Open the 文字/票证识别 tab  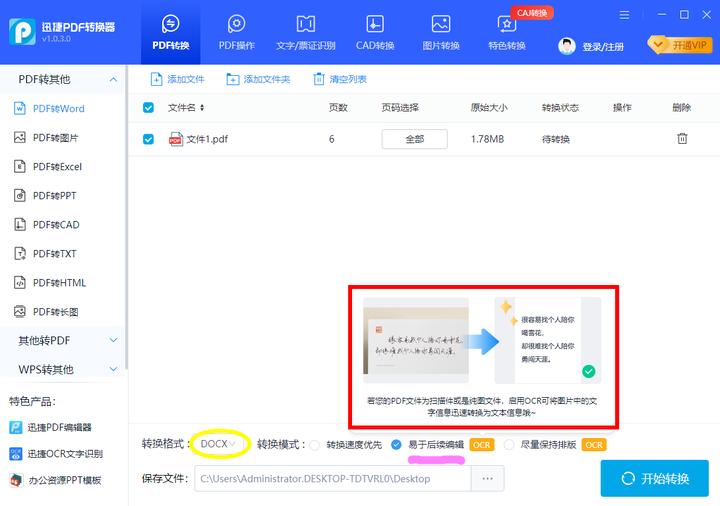[x=305, y=32]
